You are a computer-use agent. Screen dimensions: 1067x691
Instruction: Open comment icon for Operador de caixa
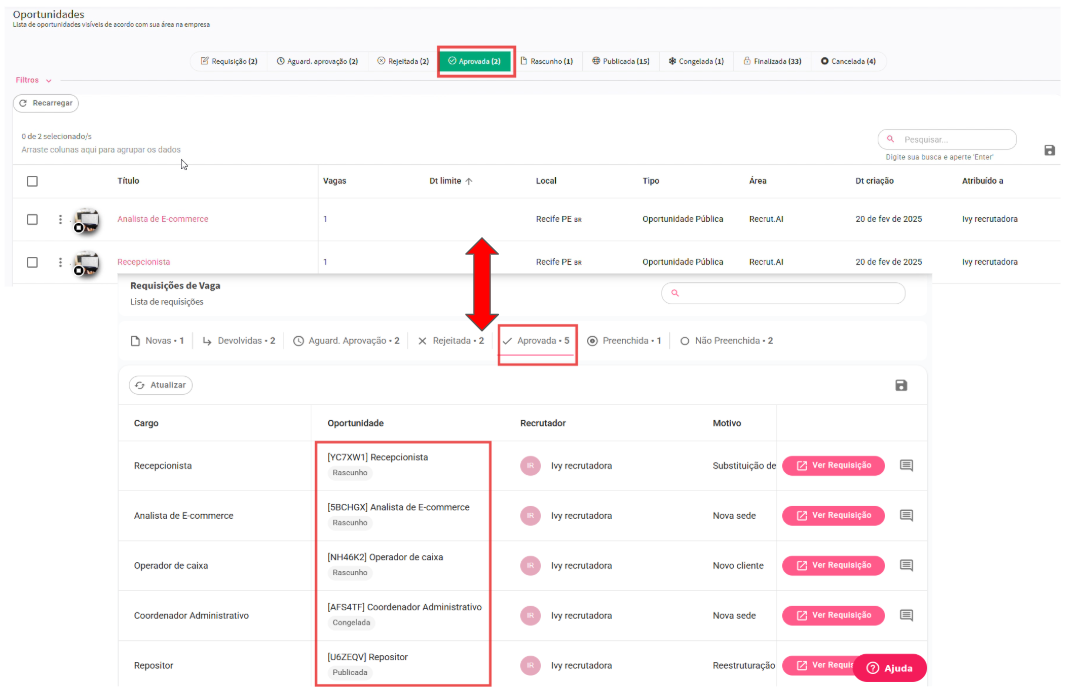(906, 565)
